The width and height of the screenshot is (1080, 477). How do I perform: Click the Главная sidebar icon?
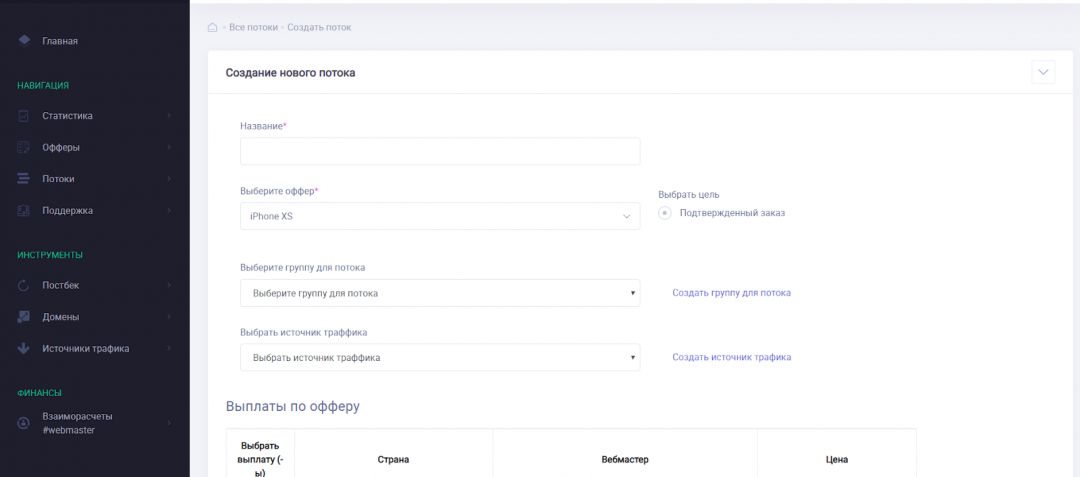coord(24,41)
